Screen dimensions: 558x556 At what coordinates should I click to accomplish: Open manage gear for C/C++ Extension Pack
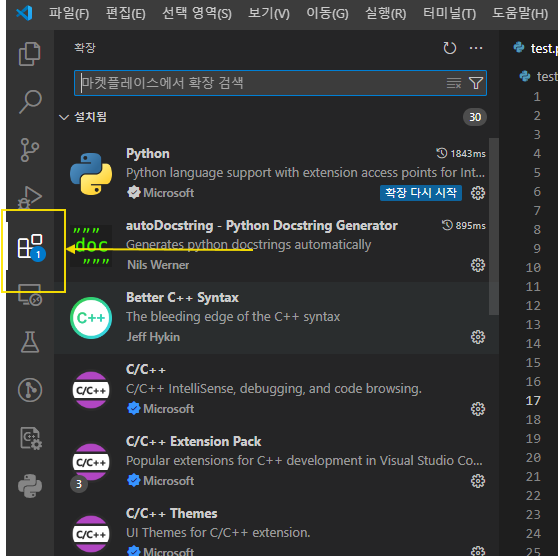click(x=478, y=481)
